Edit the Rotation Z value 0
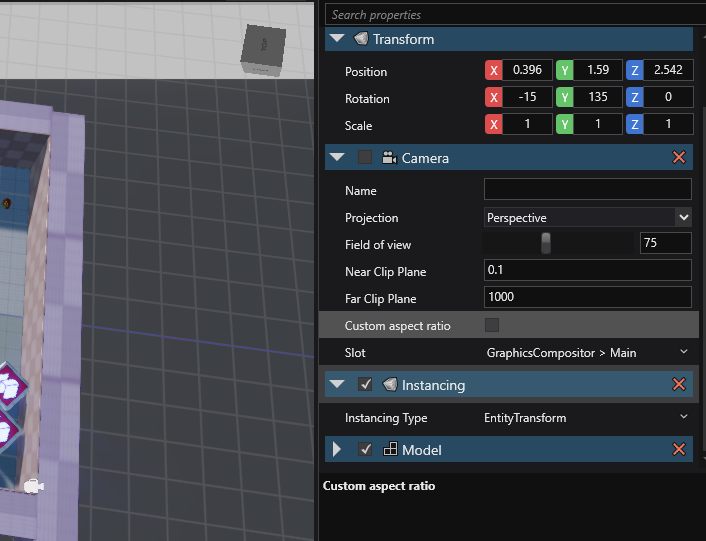Viewport: 706px width, 541px height. [x=668, y=97]
